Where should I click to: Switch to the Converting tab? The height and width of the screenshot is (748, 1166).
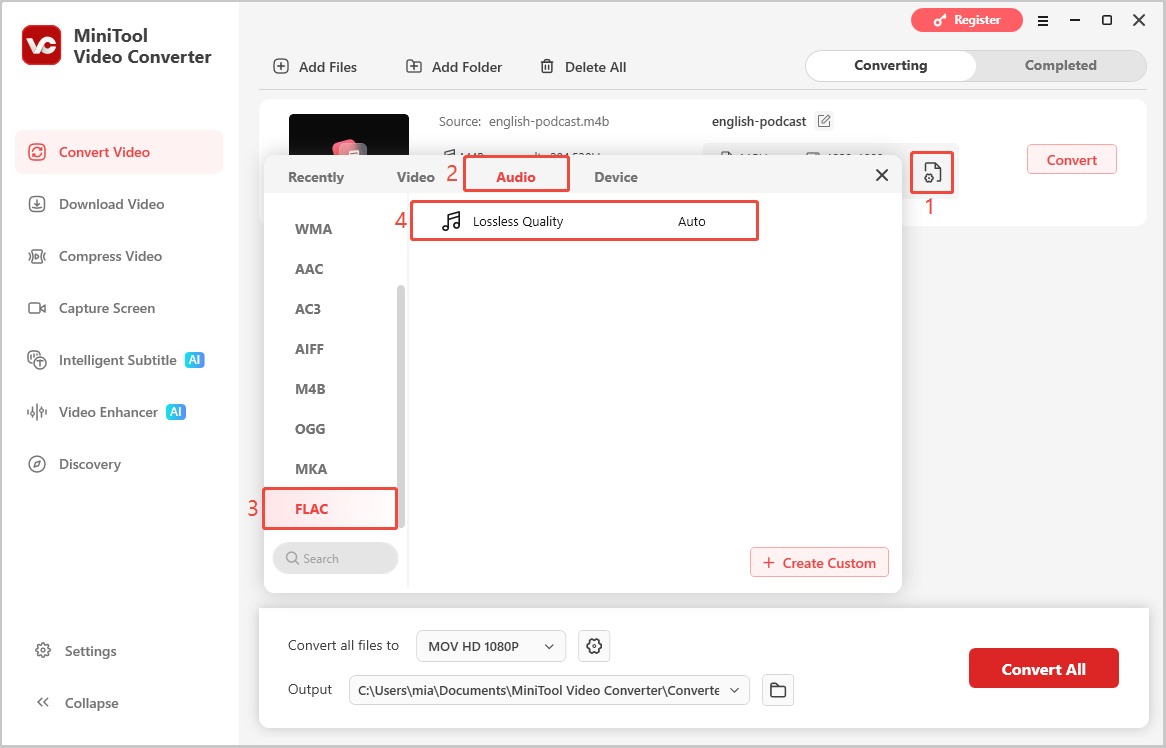tap(891, 65)
